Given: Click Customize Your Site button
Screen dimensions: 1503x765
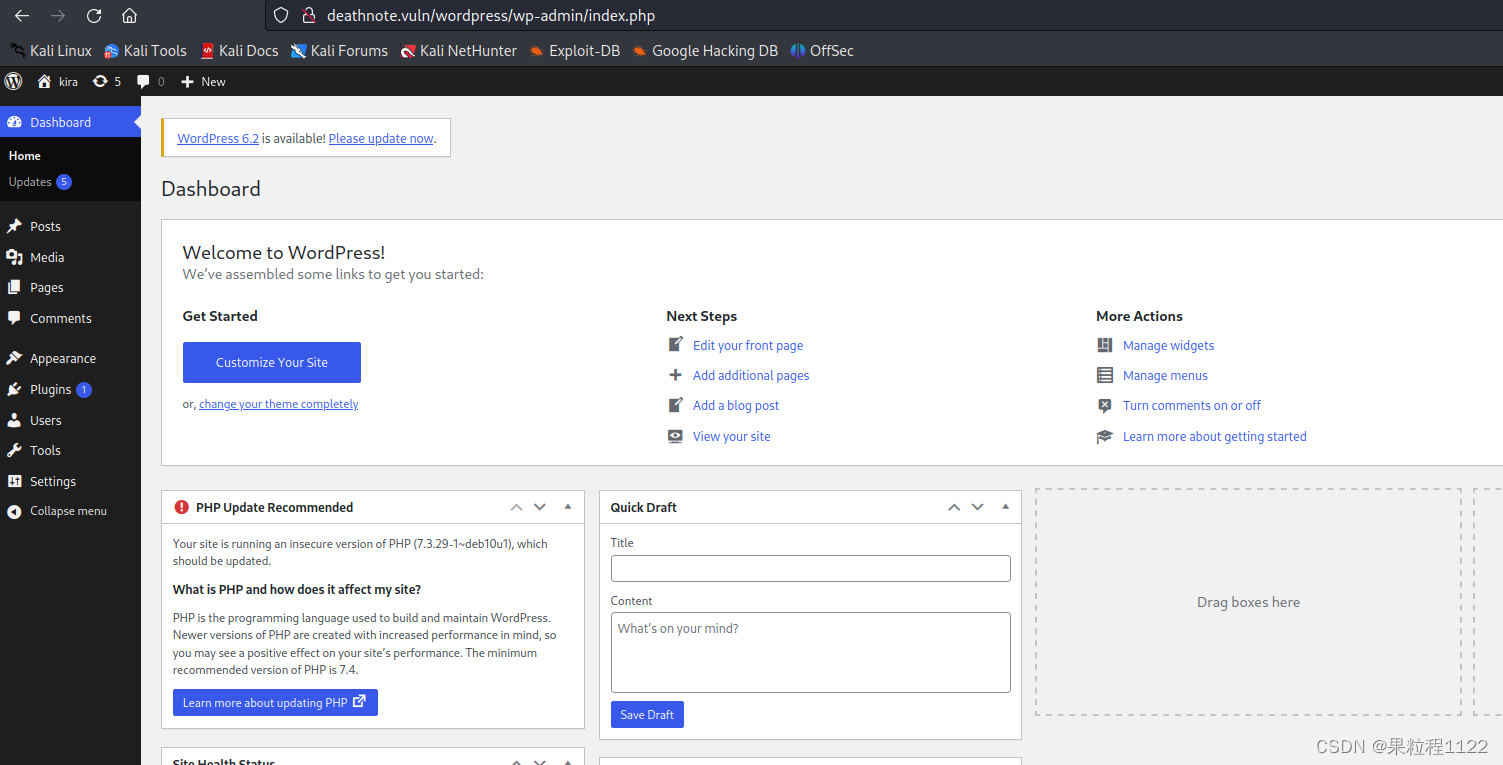Looking at the screenshot, I should coord(272,362).
